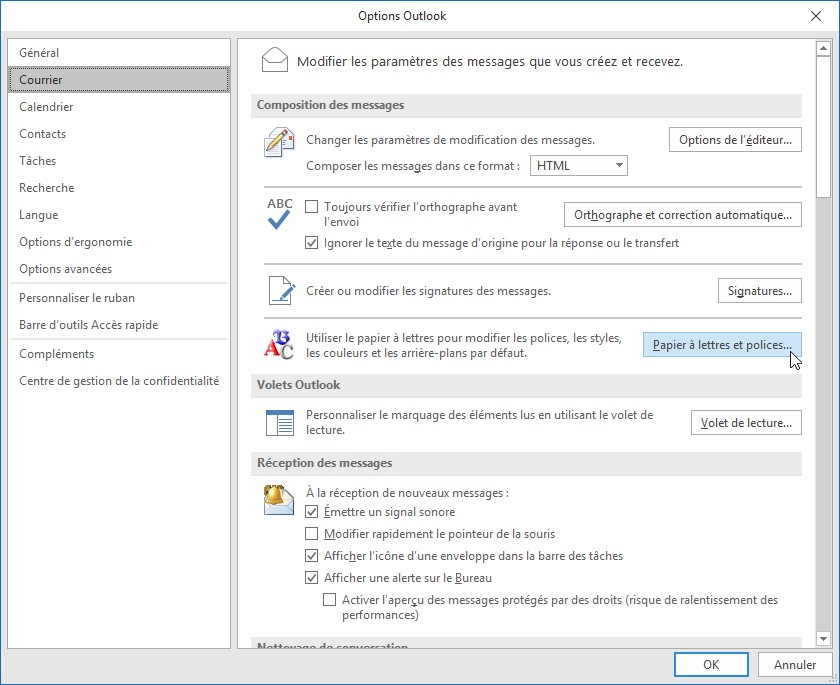Open Options avancées category

point(119,269)
